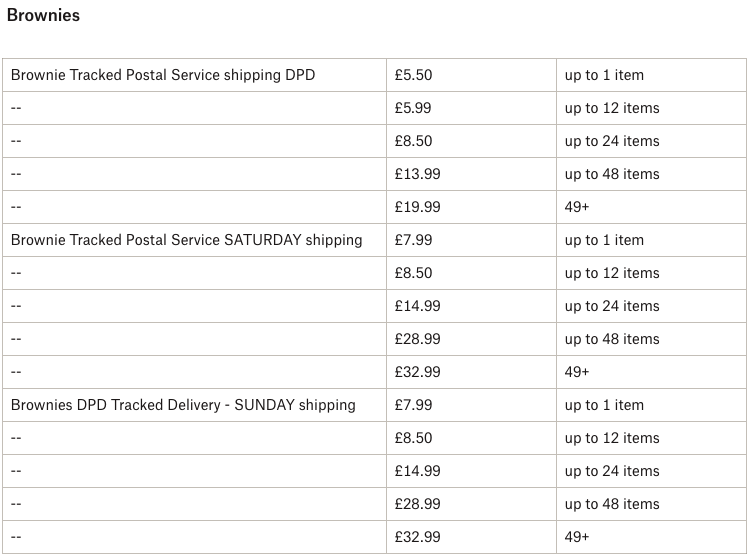Click the last £32.99 price in the table
This screenshot has width=749, height=559.
coord(418,537)
